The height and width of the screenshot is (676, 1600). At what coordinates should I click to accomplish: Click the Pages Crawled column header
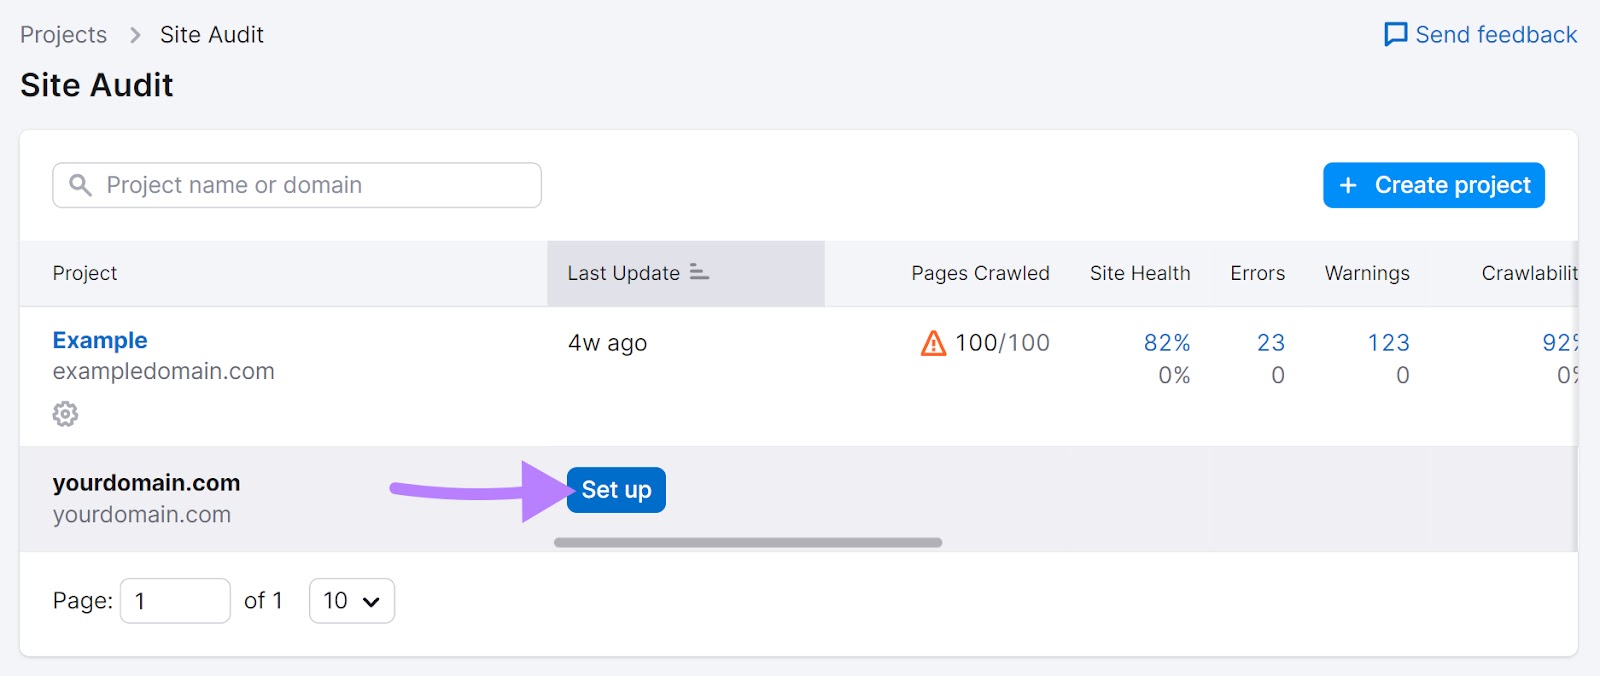tap(980, 273)
